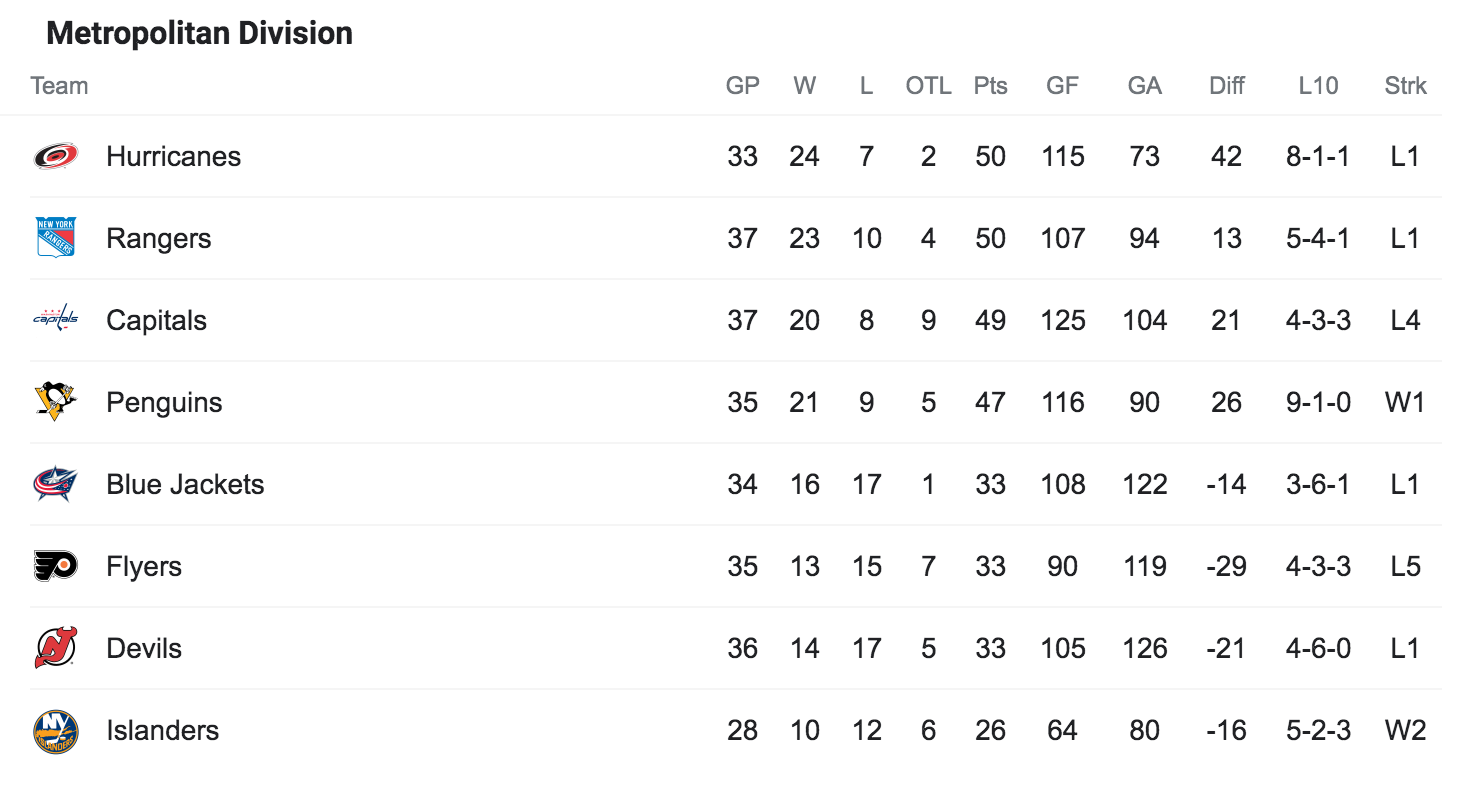Open the Penguins team name link
Image resolution: width=1472 pixels, height=800 pixels.
(165, 403)
